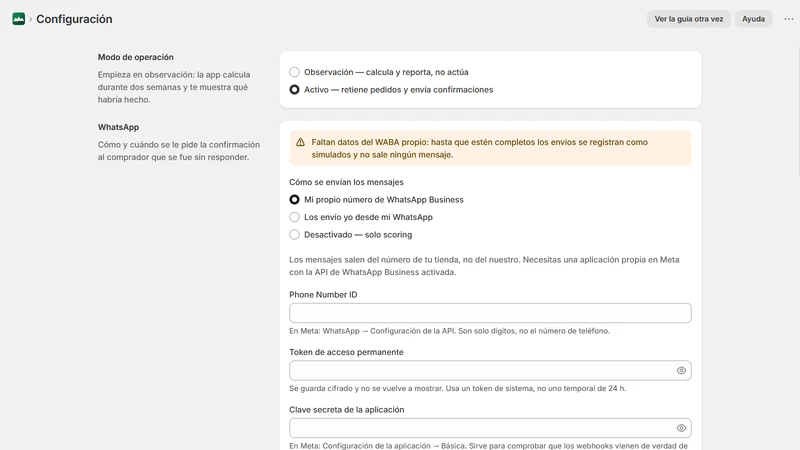Select Desactivado — solo scoring option
This screenshot has width=800, height=450.
pos(294,235)
